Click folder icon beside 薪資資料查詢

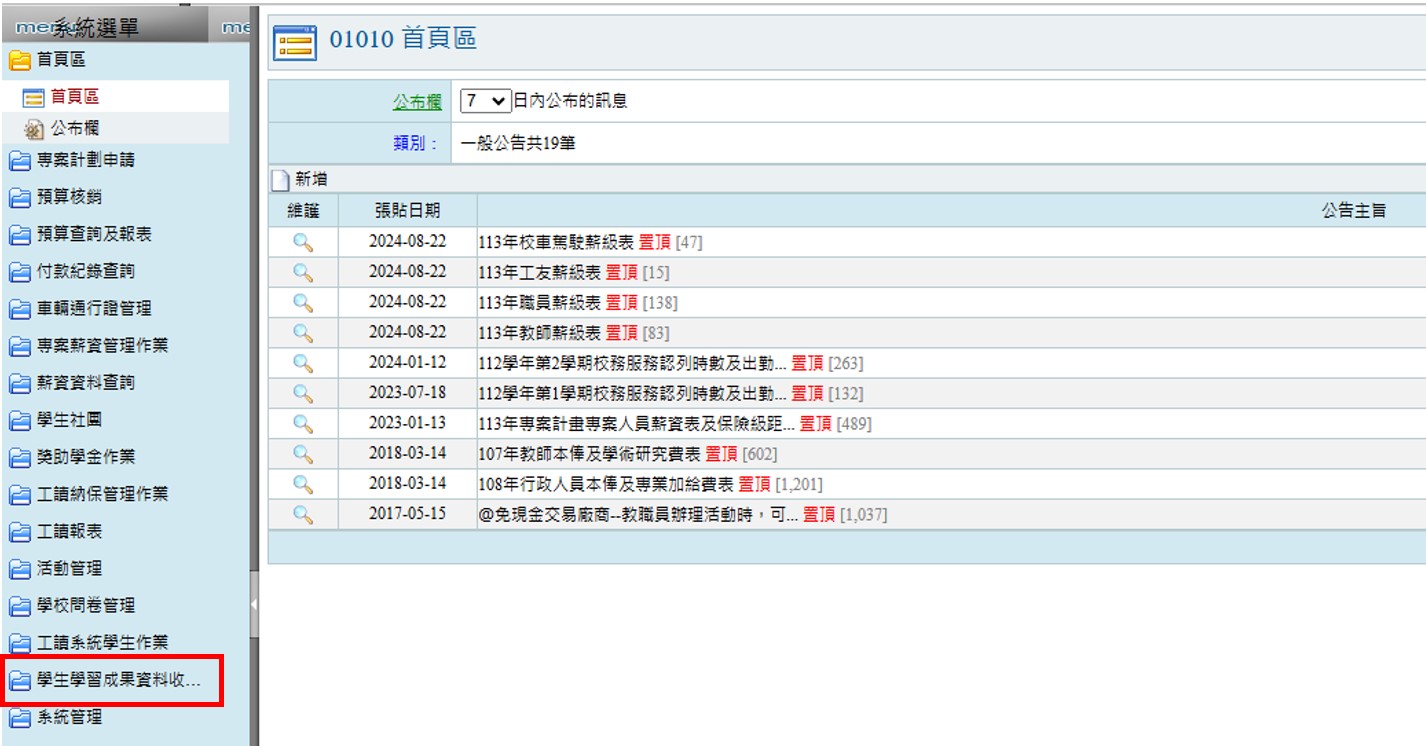(x=19, y=383)
